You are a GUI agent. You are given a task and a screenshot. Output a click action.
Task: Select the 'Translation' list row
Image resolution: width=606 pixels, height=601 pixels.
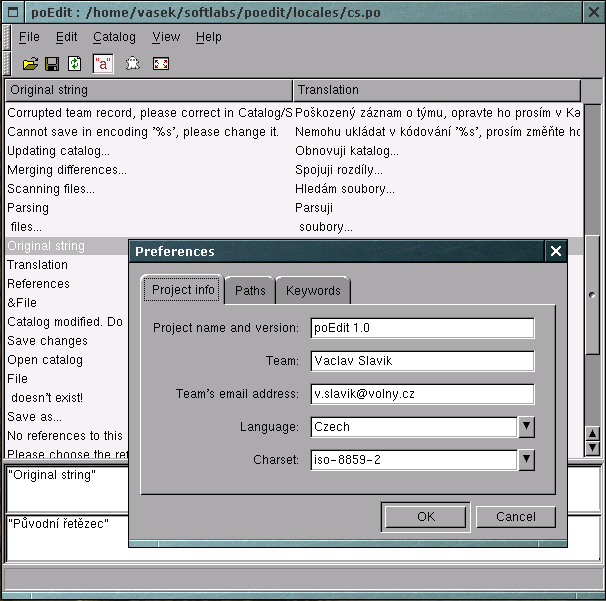[x=67, y=265]
